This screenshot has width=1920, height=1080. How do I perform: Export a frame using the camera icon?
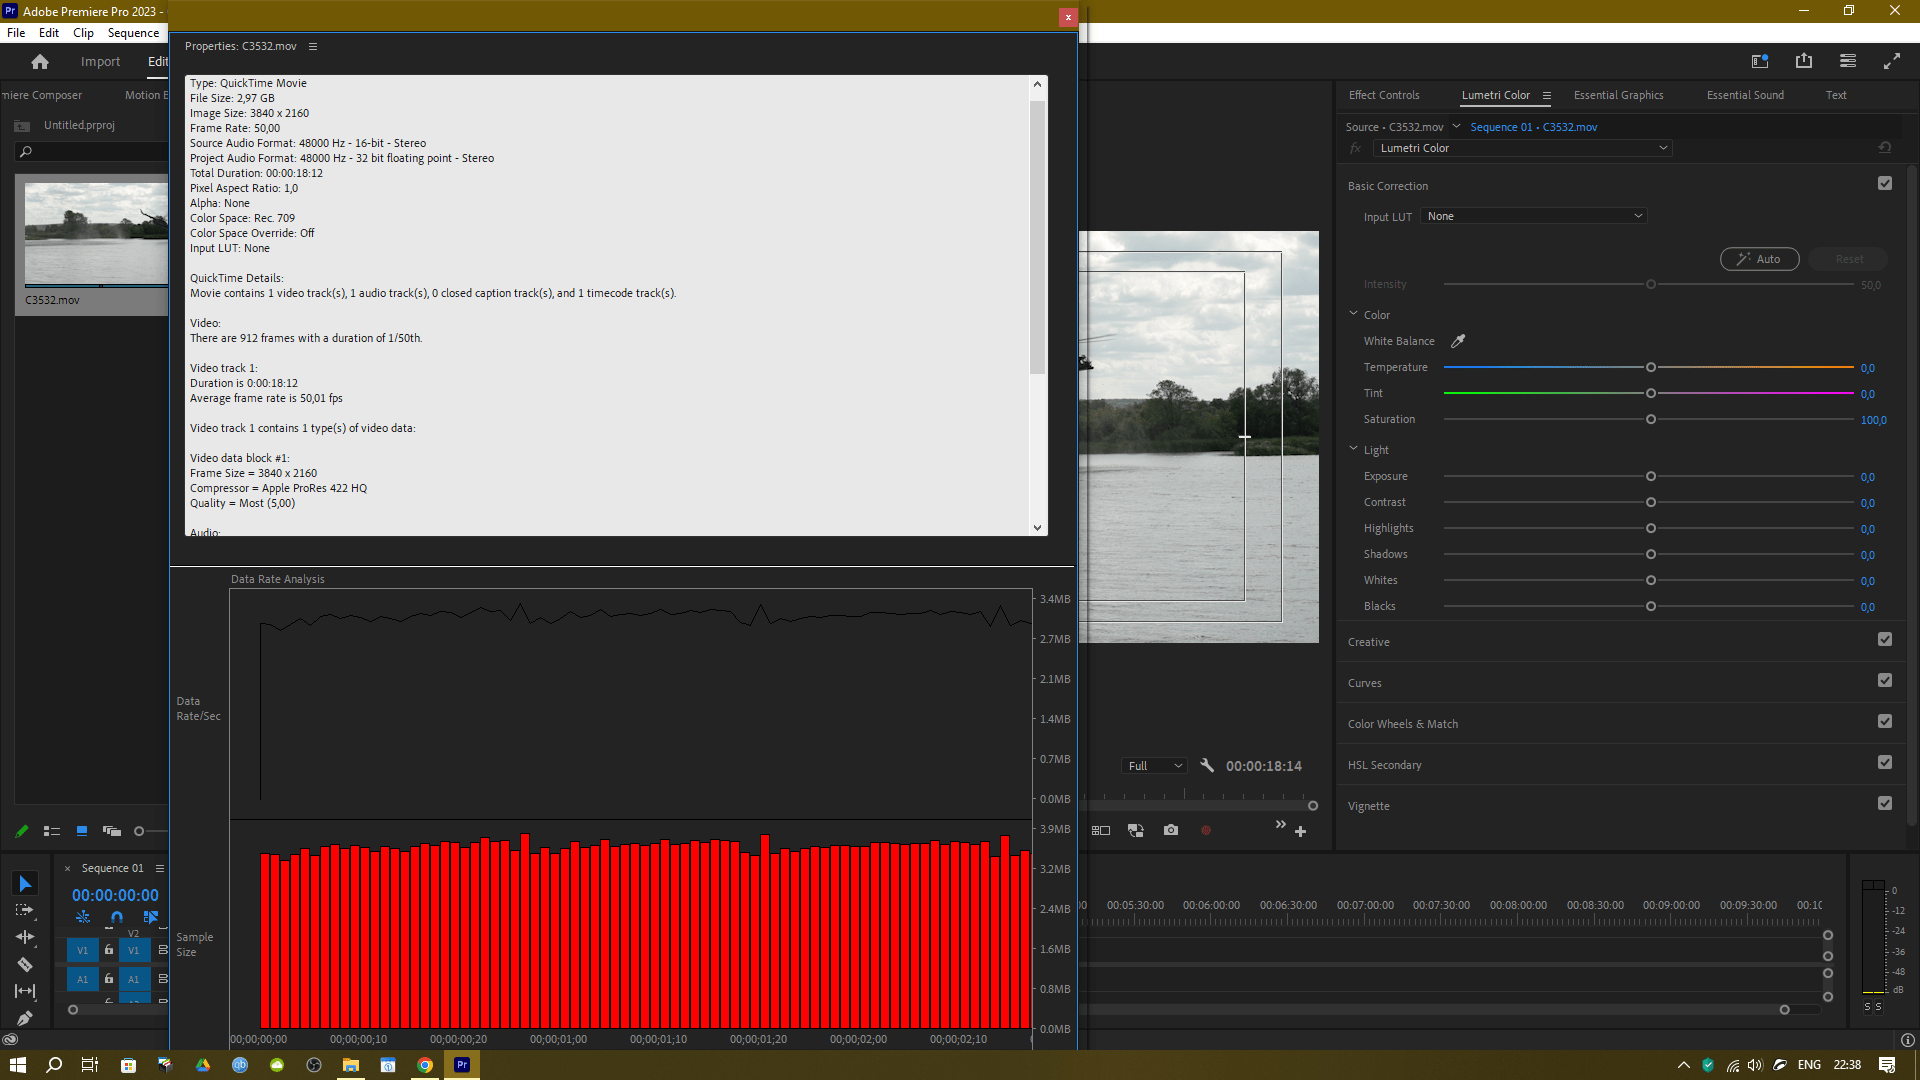tap(1171, 830)
